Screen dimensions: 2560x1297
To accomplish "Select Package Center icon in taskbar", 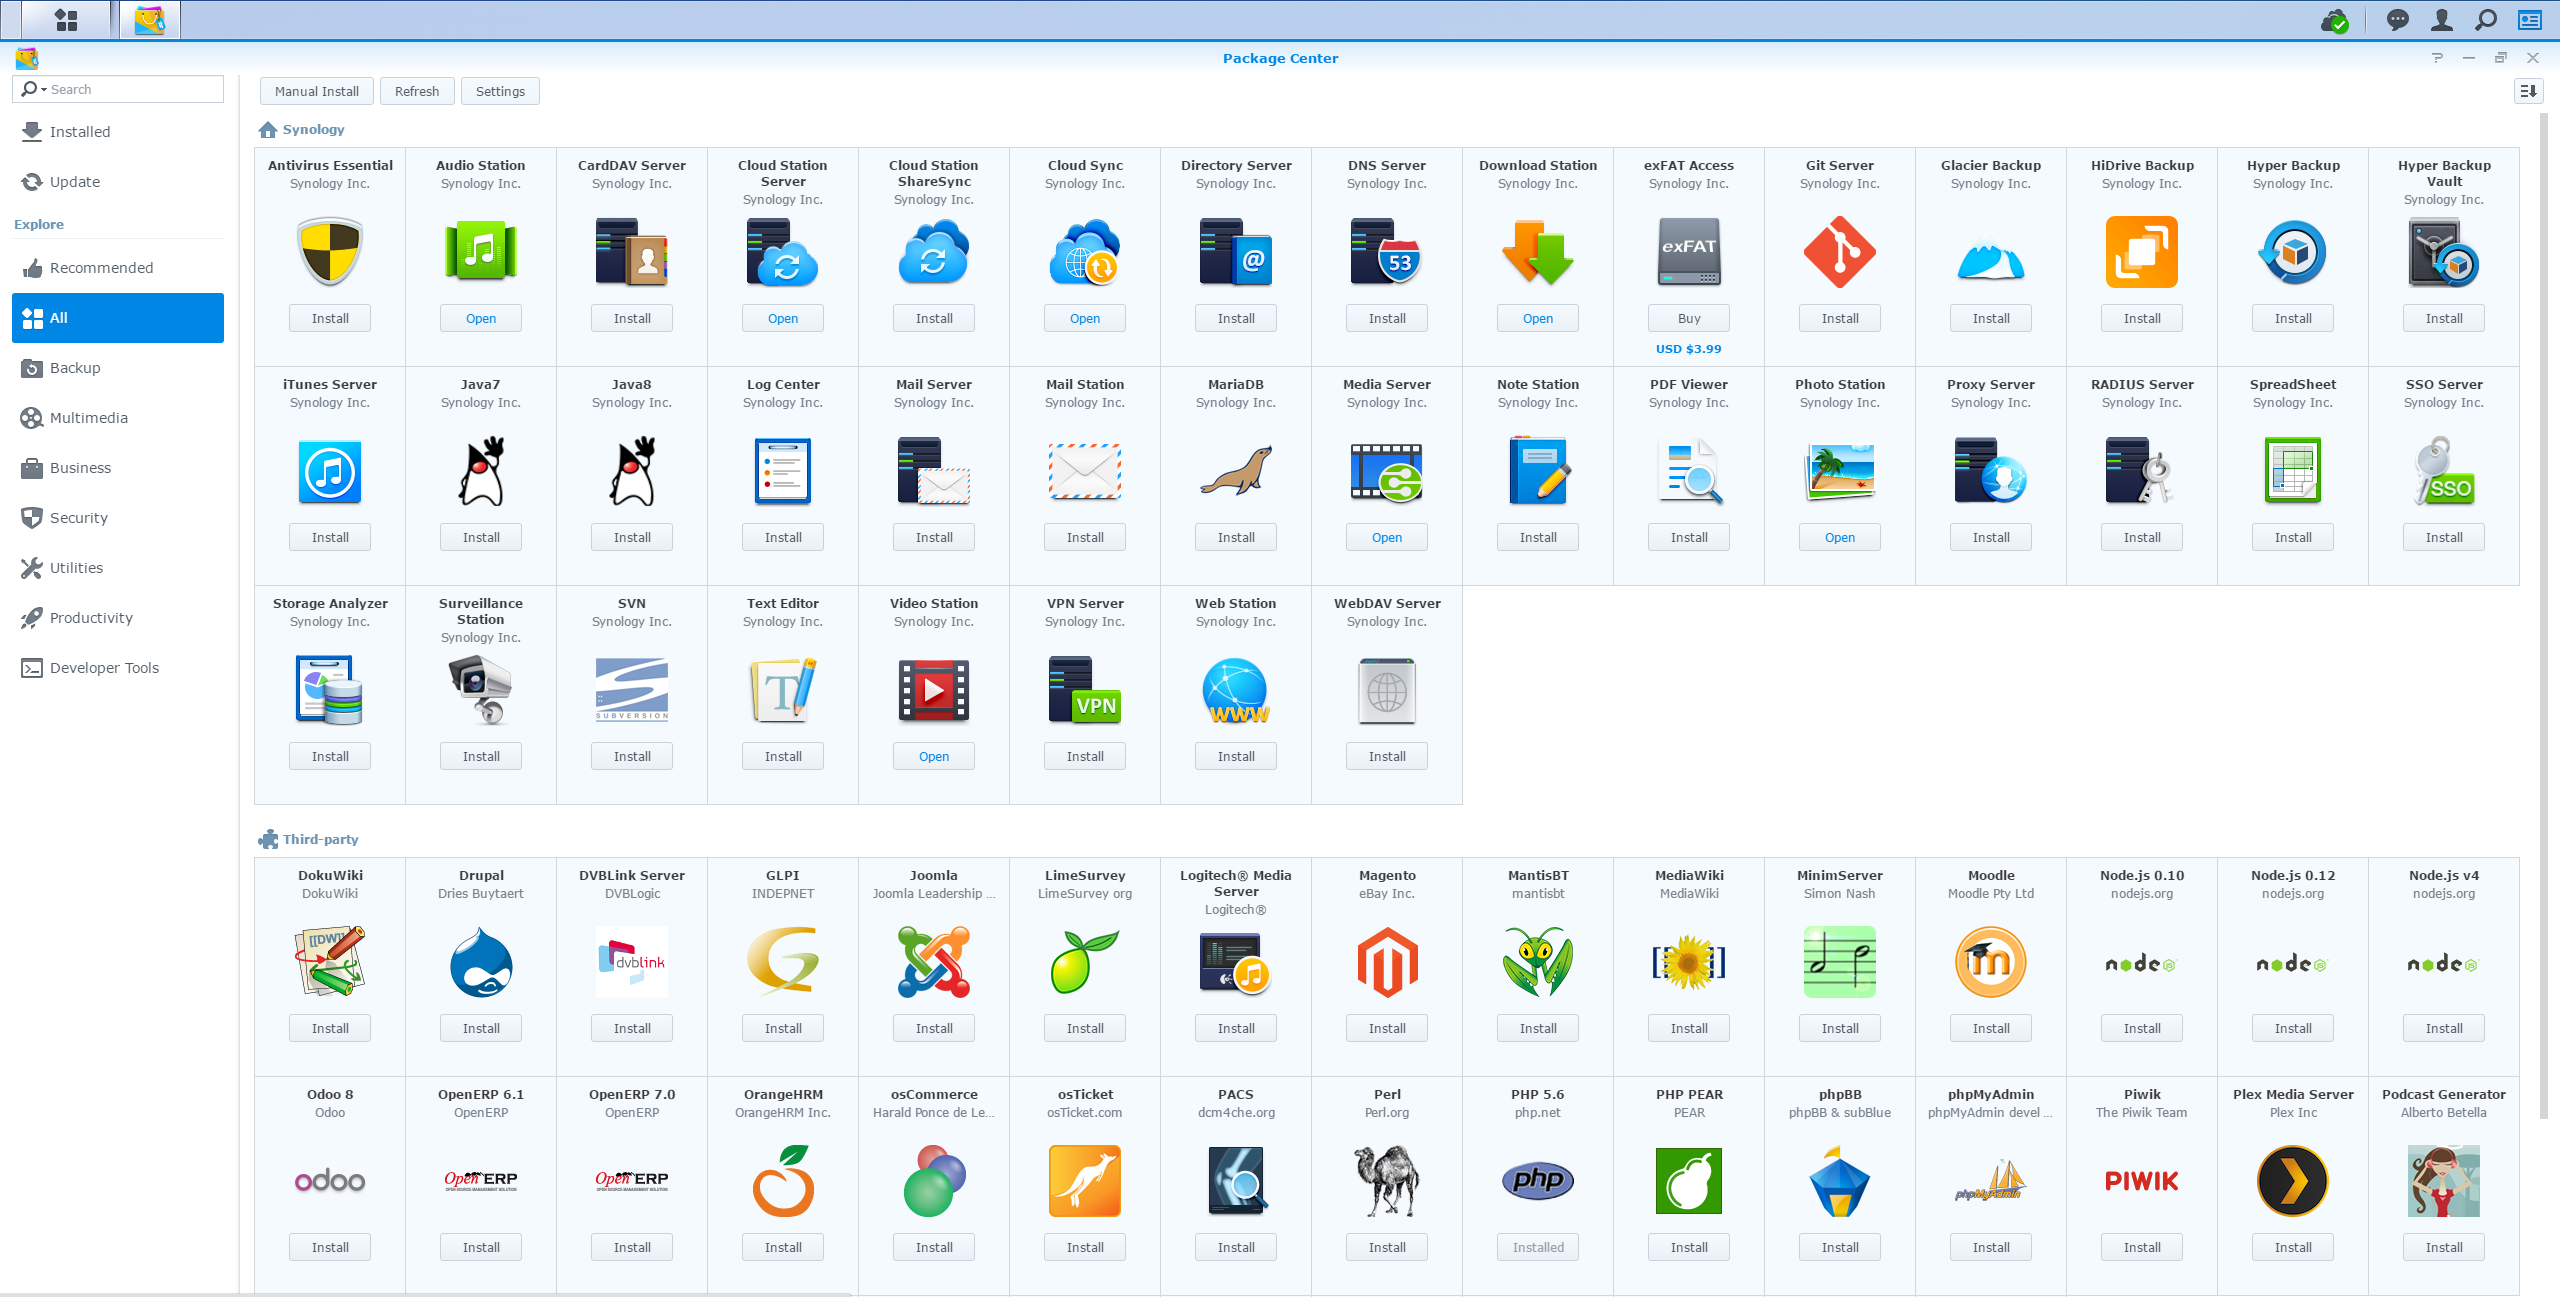I will [150, 19].
